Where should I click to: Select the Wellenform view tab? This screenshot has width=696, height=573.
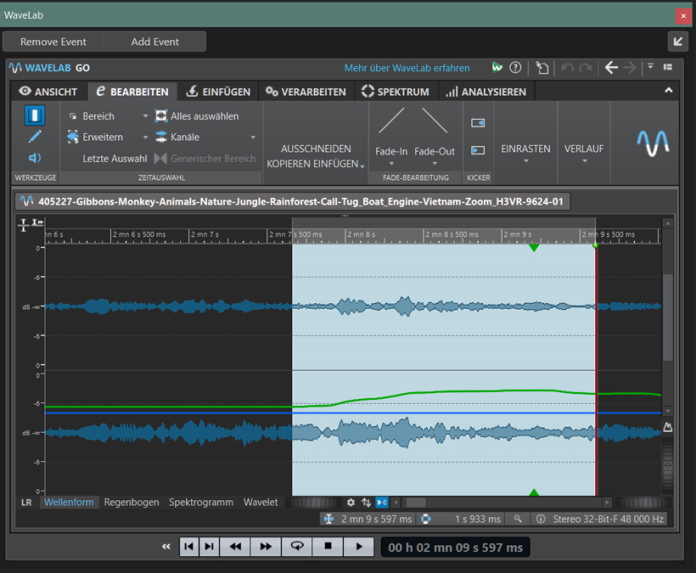[69, 502]
